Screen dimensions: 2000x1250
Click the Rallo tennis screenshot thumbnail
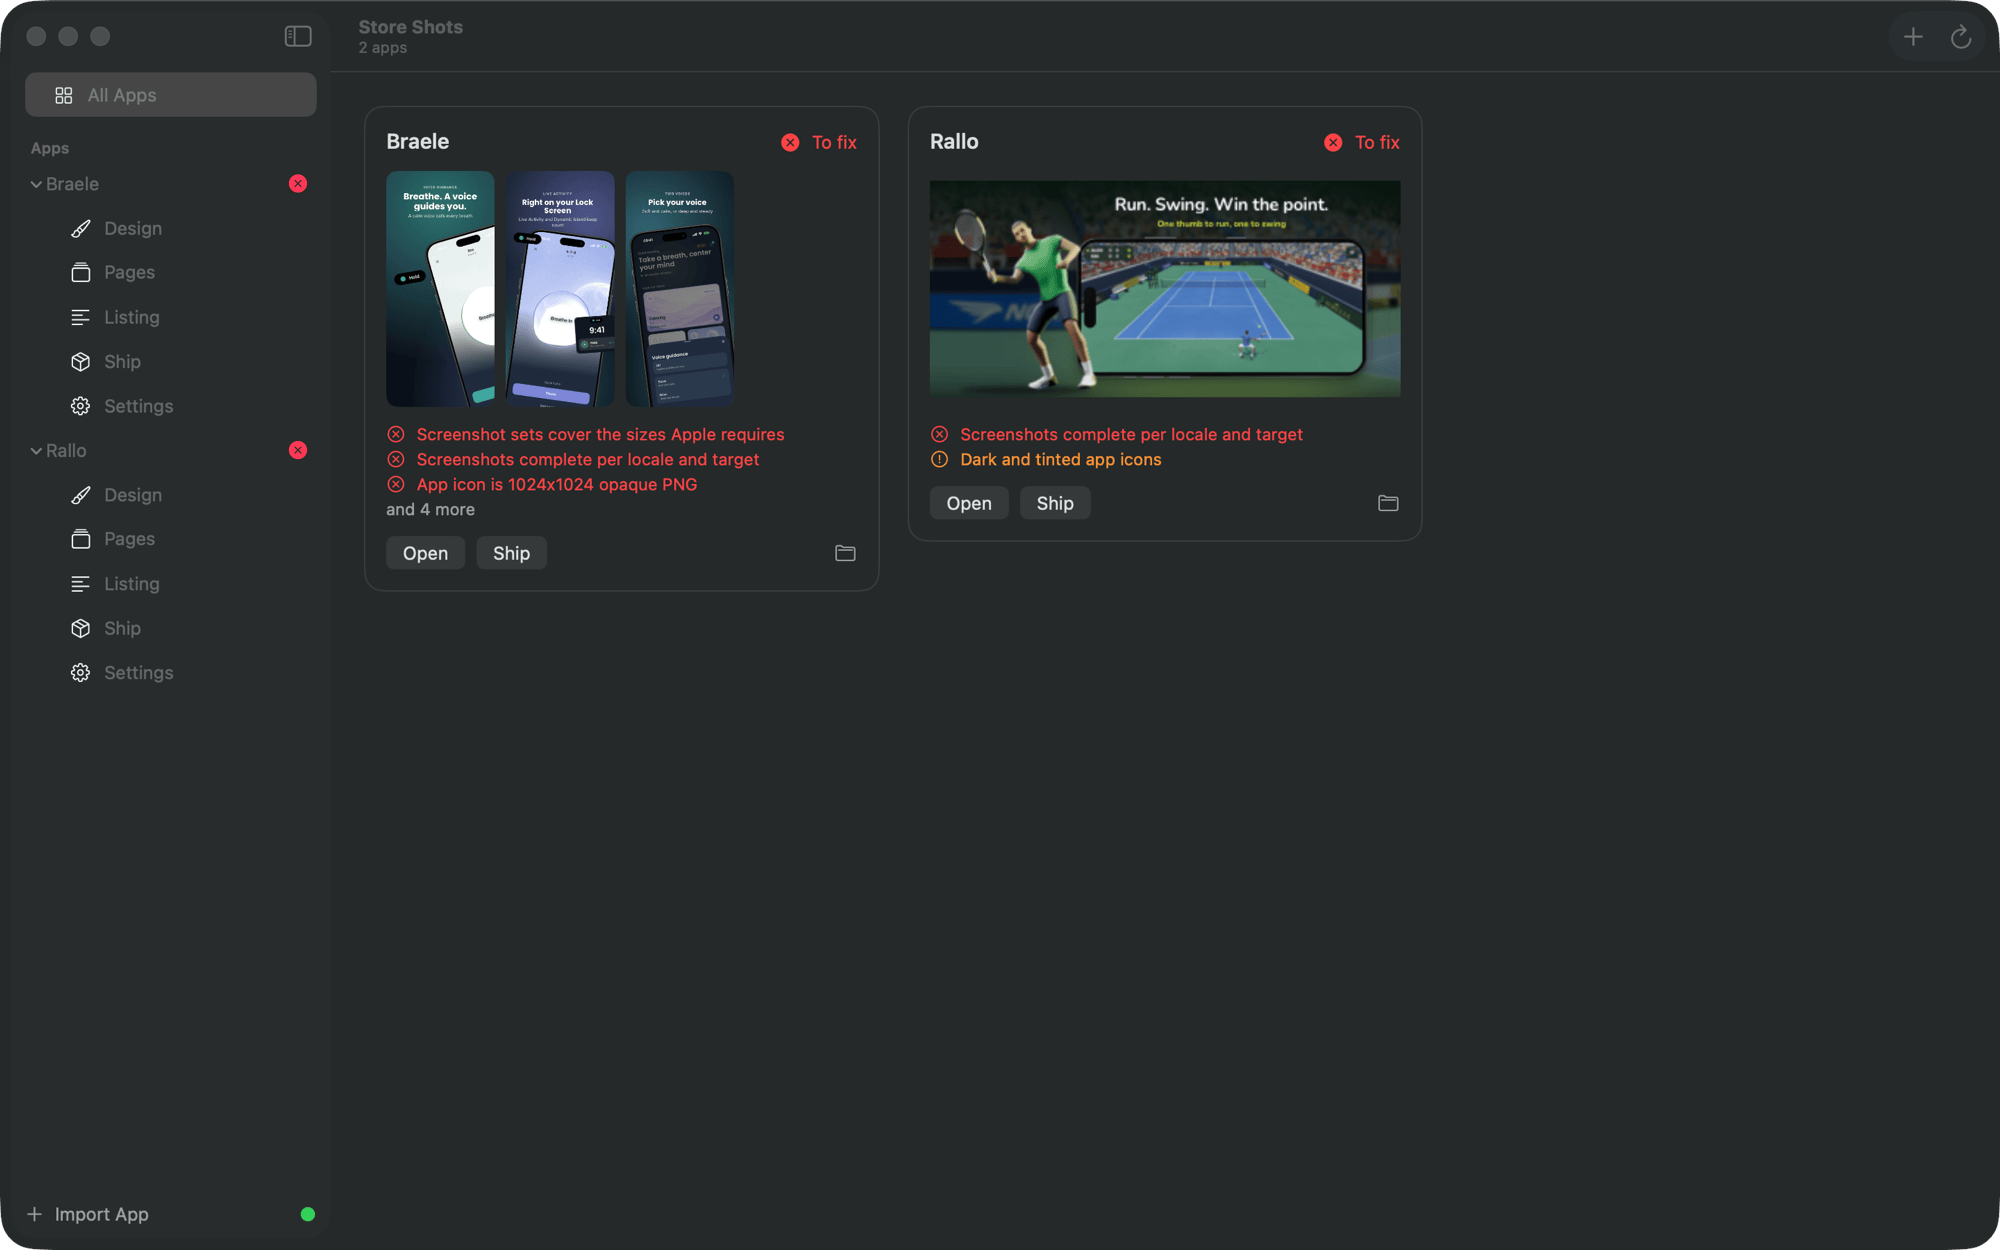[1165, 289]
